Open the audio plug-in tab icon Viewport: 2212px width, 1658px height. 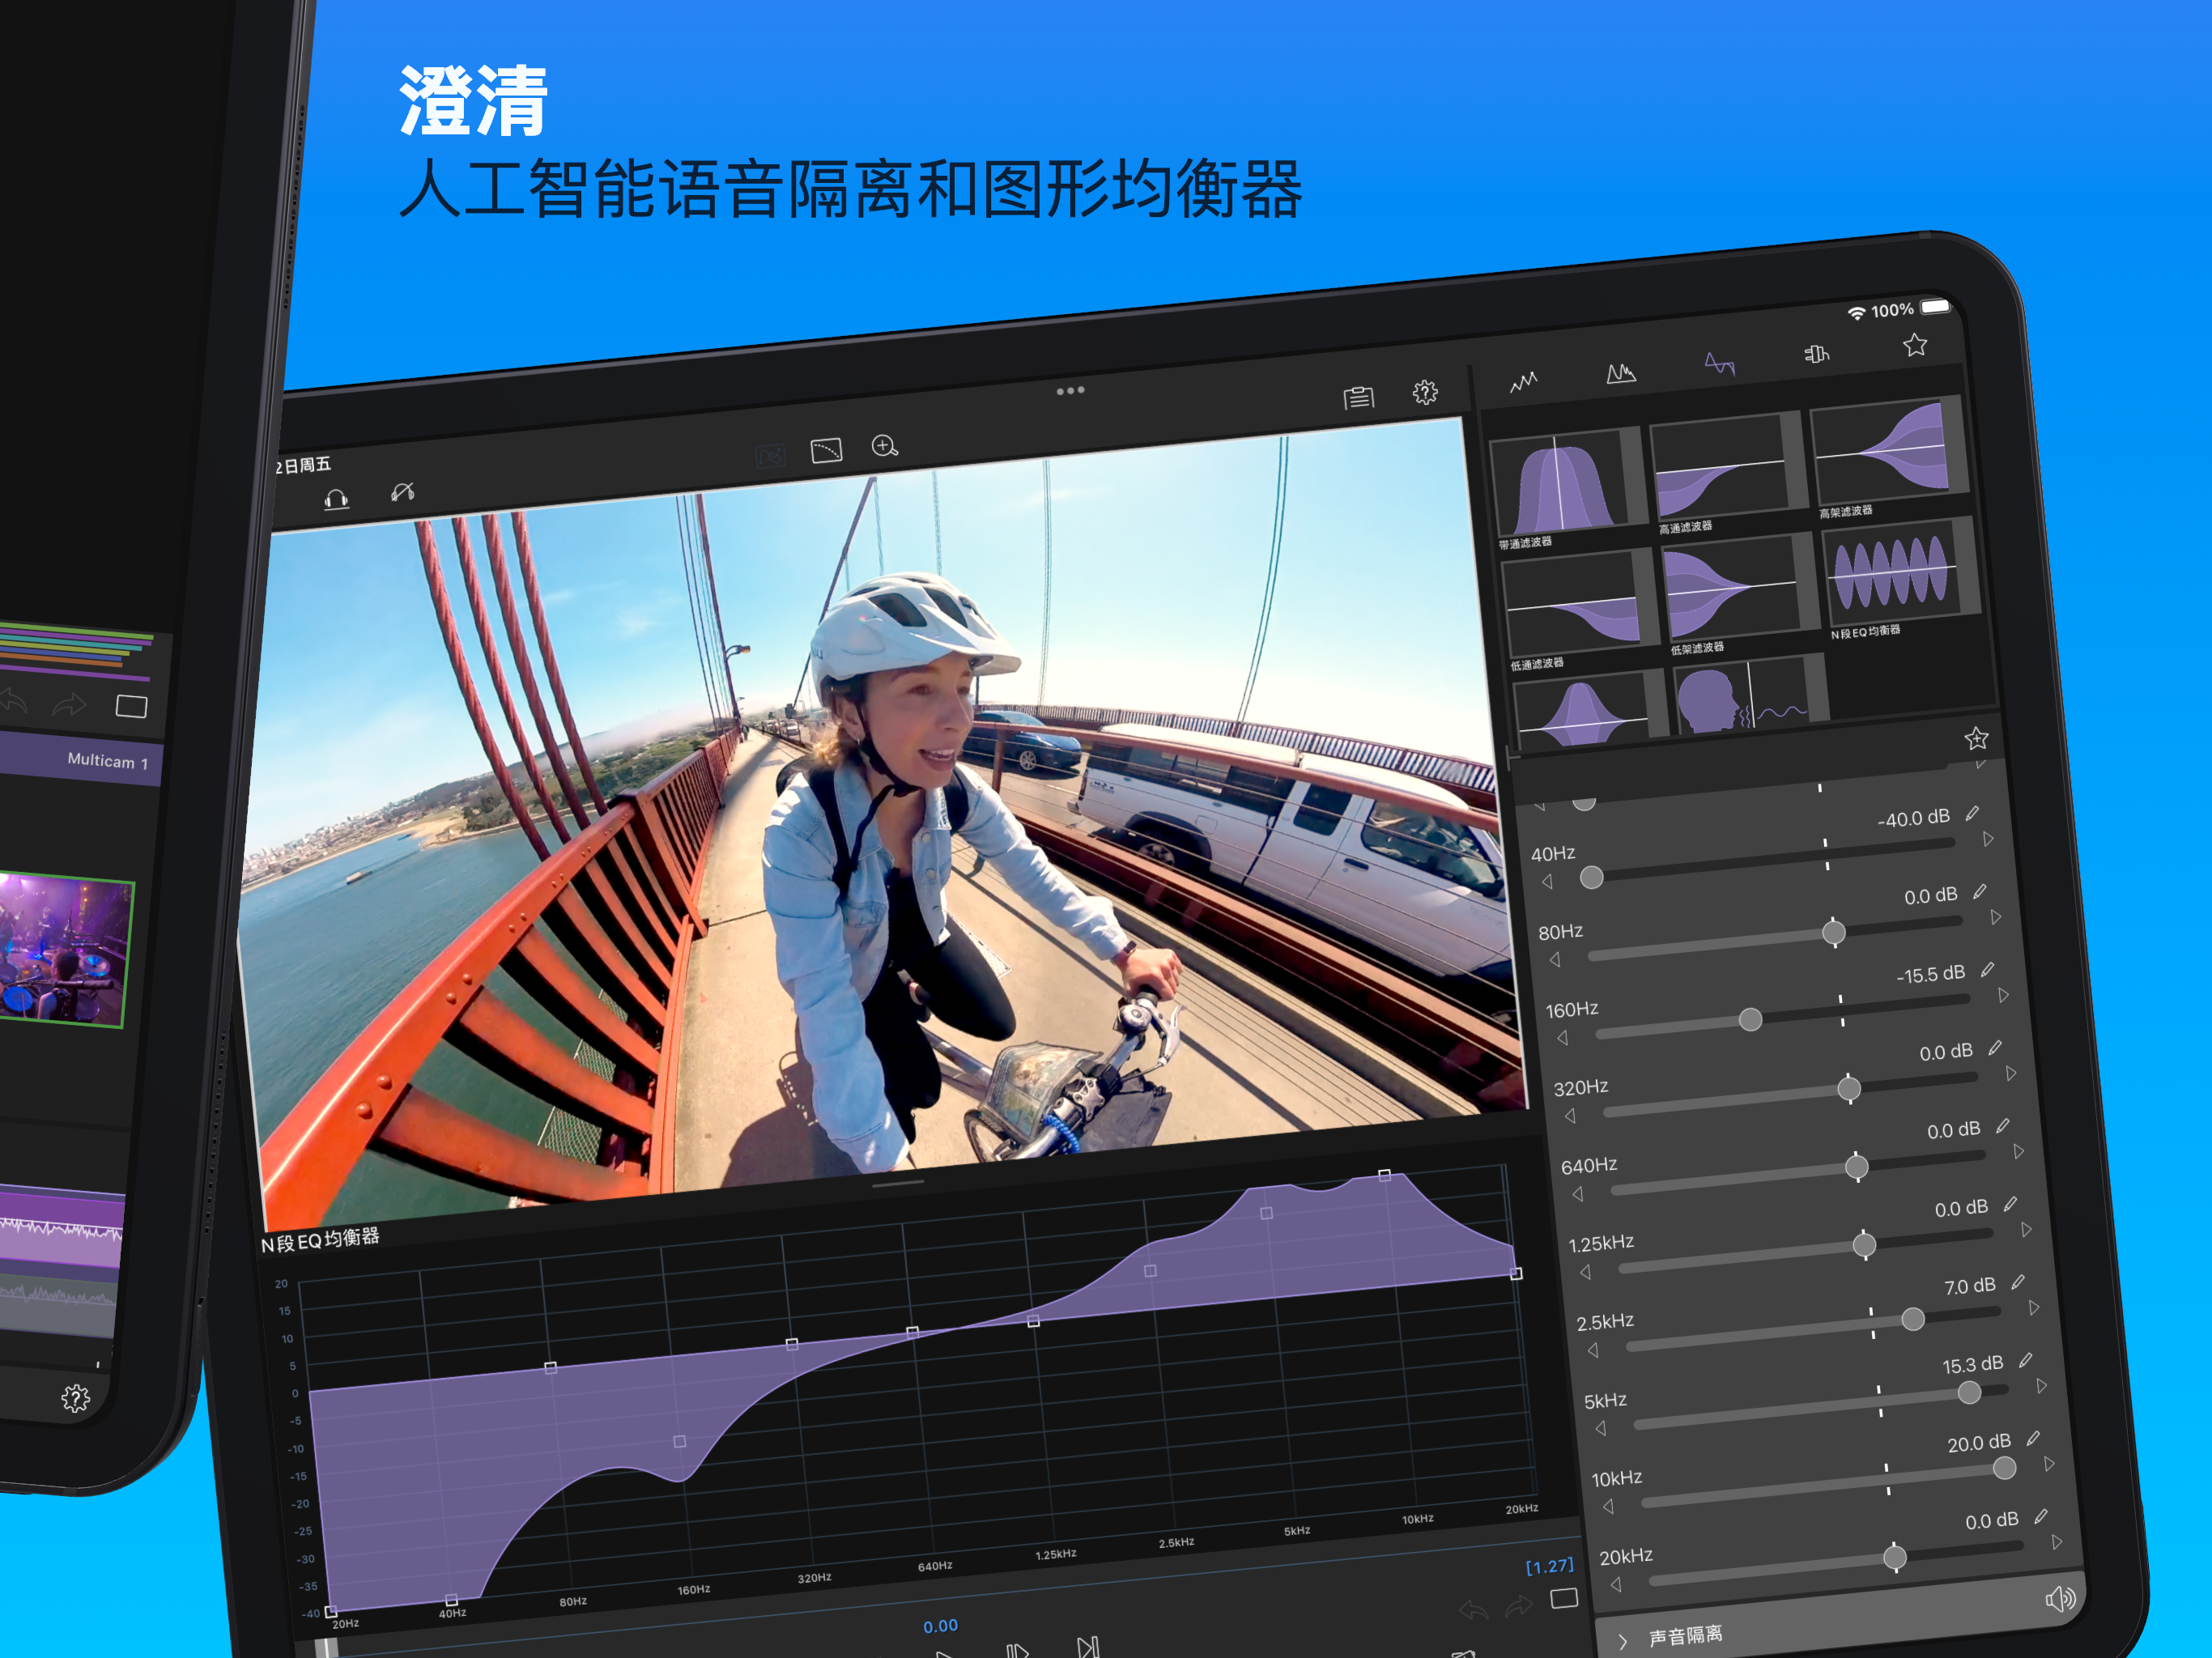1816,354
